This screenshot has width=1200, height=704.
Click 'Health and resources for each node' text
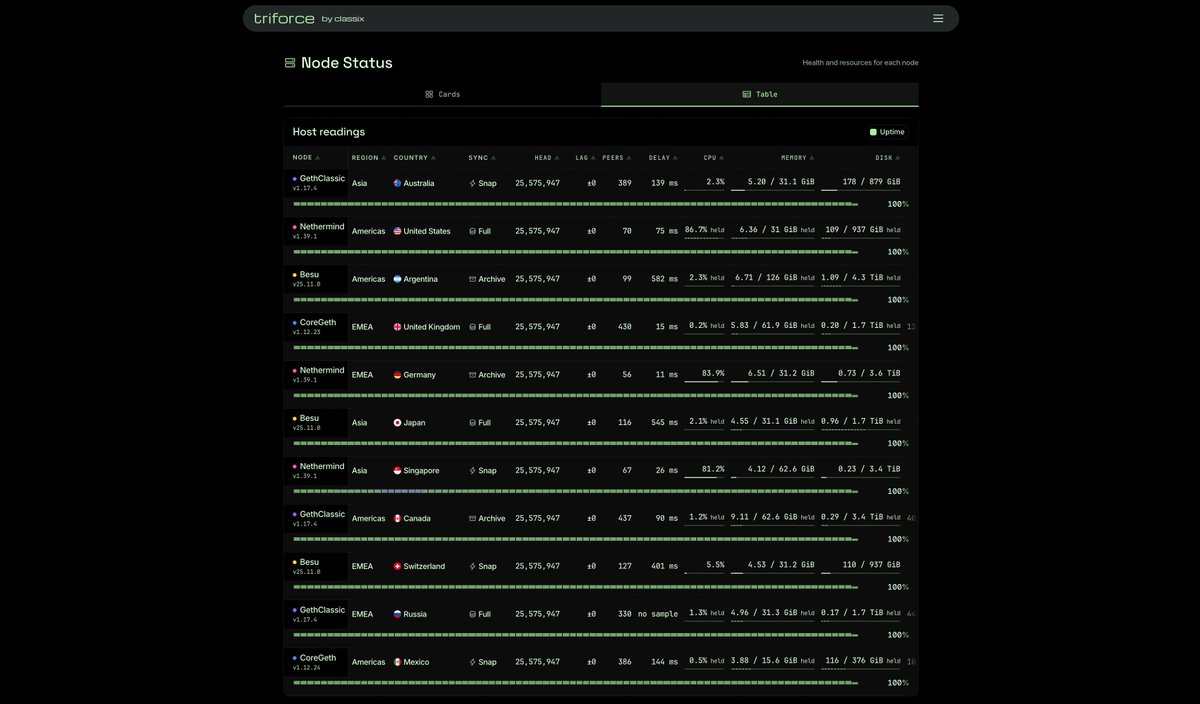pyautogui.click(x=860, y=63)
